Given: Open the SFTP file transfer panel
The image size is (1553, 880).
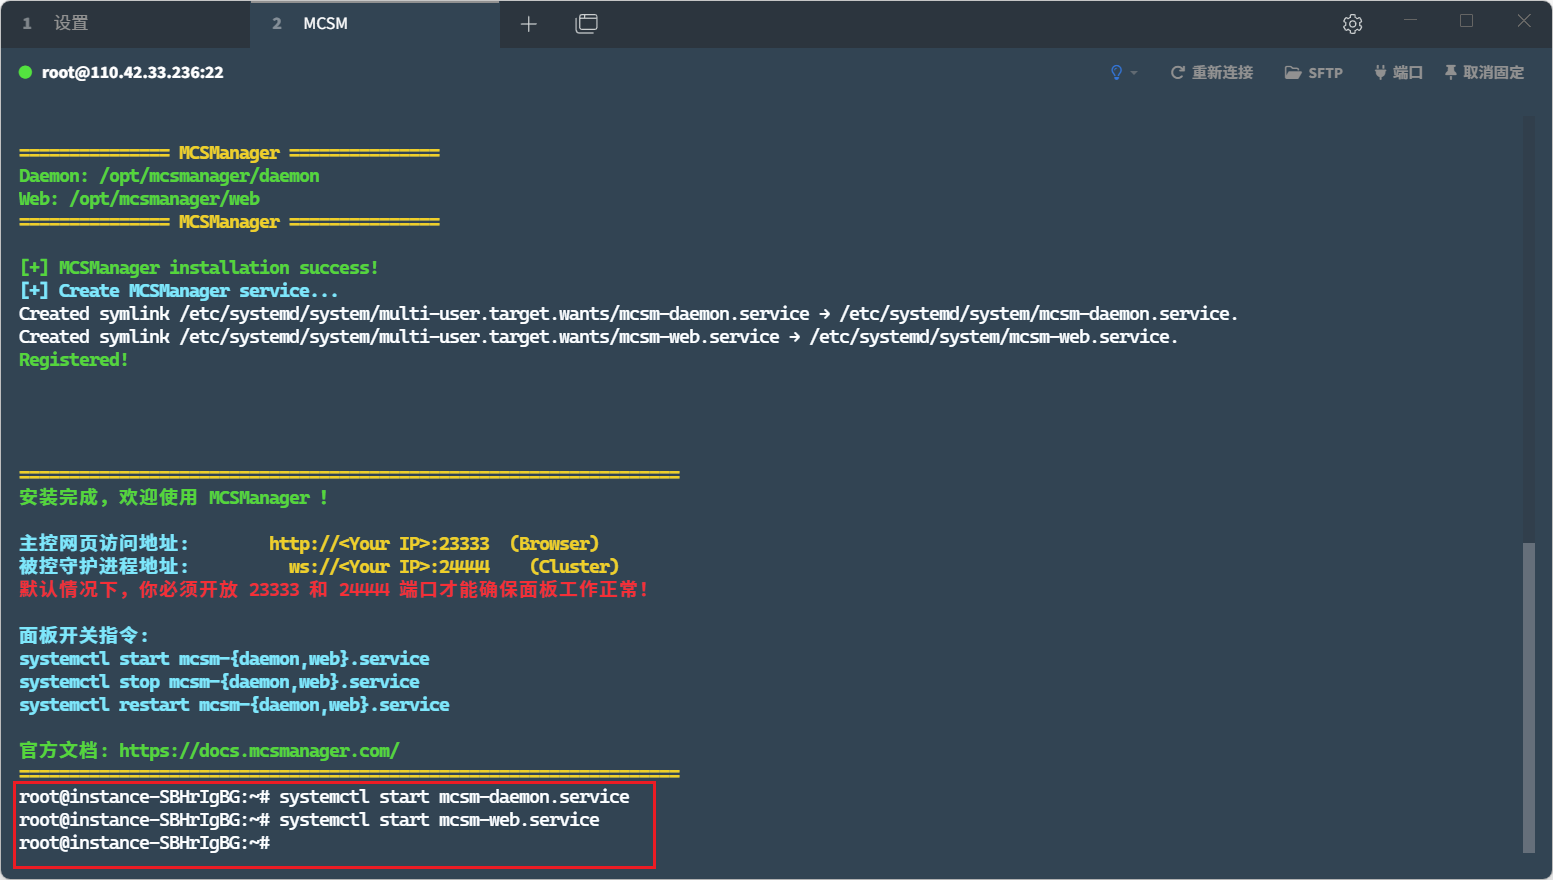Looking at the screenshot, I should (1314, 72).
